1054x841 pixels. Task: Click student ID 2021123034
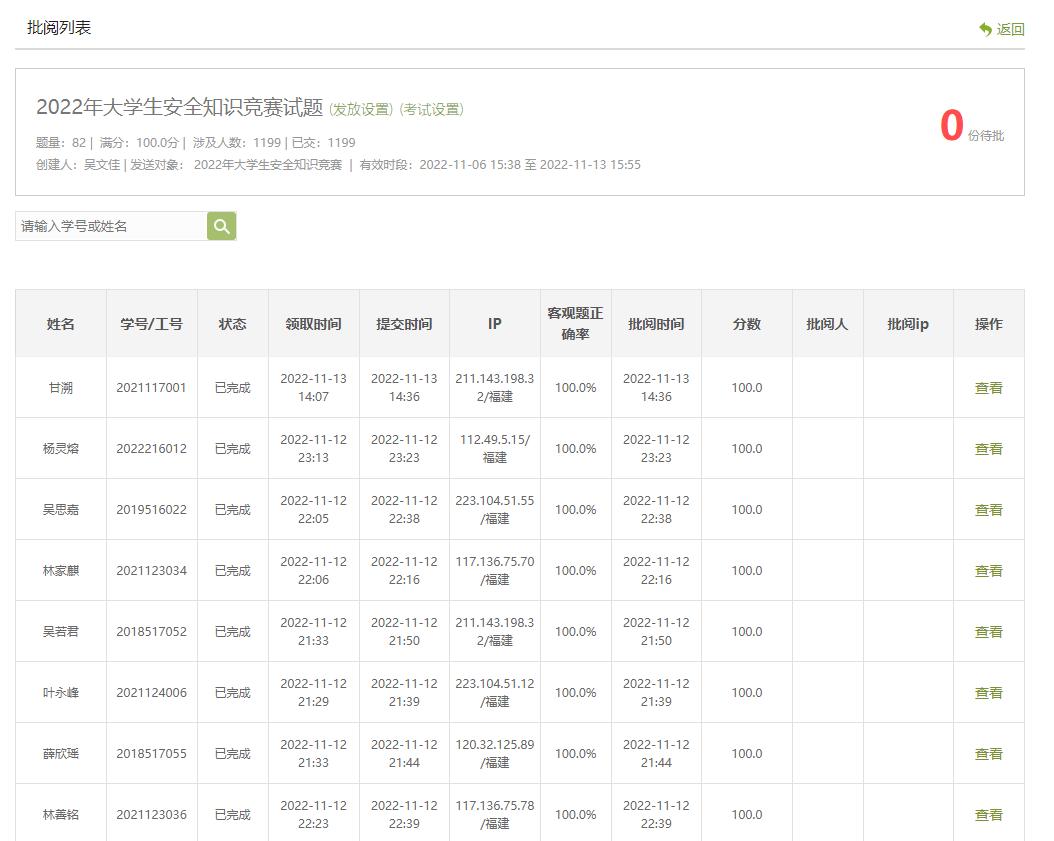pos(151,571)
